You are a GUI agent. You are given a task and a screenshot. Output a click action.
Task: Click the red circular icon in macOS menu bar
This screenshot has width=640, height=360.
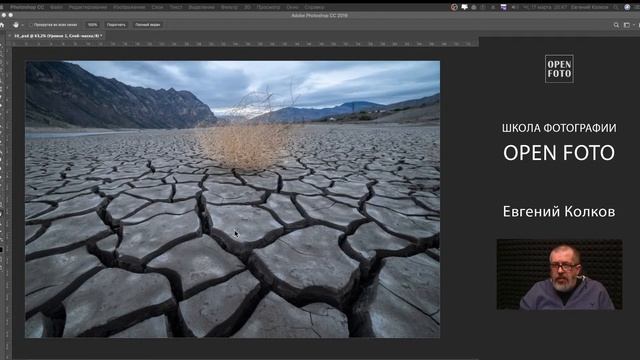(454, 7)
